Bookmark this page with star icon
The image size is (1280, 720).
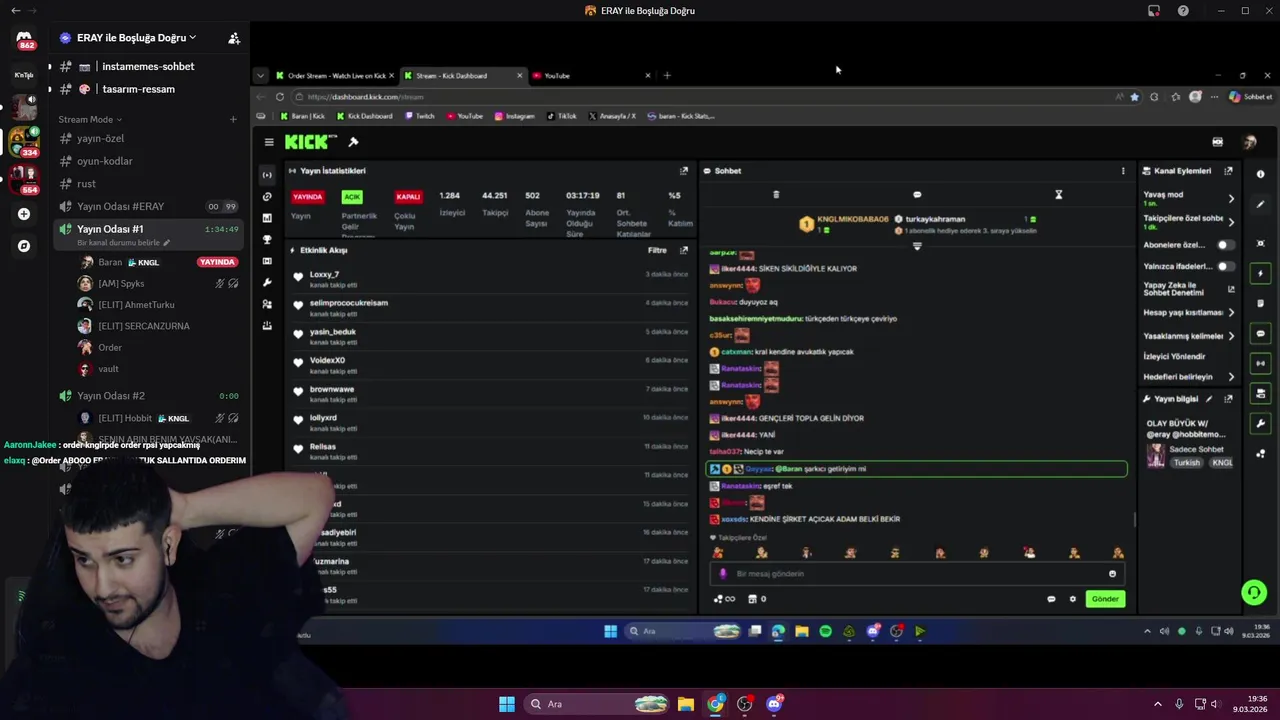(1134, 97)
